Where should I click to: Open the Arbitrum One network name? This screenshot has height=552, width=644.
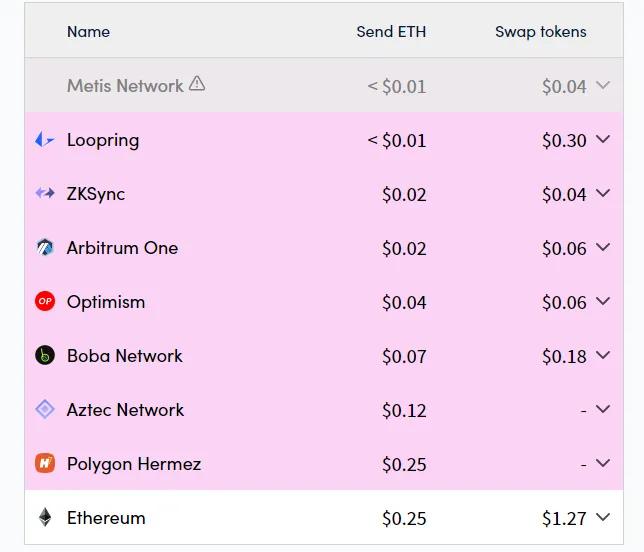[122, 248]
